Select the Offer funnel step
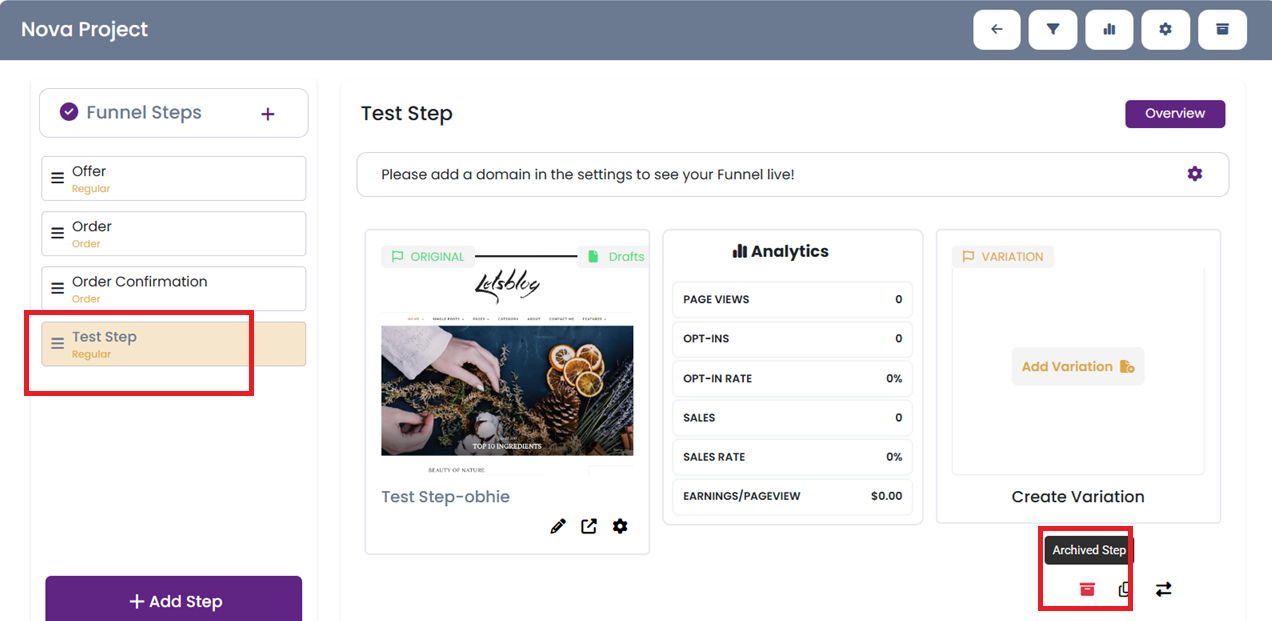This screenshot has width=1272, height=621. pos(174,178)
